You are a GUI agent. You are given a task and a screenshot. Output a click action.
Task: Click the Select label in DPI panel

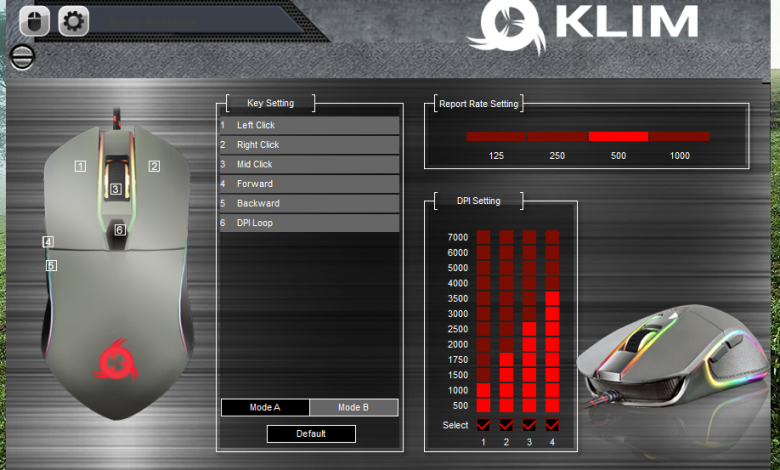(455, 425)
